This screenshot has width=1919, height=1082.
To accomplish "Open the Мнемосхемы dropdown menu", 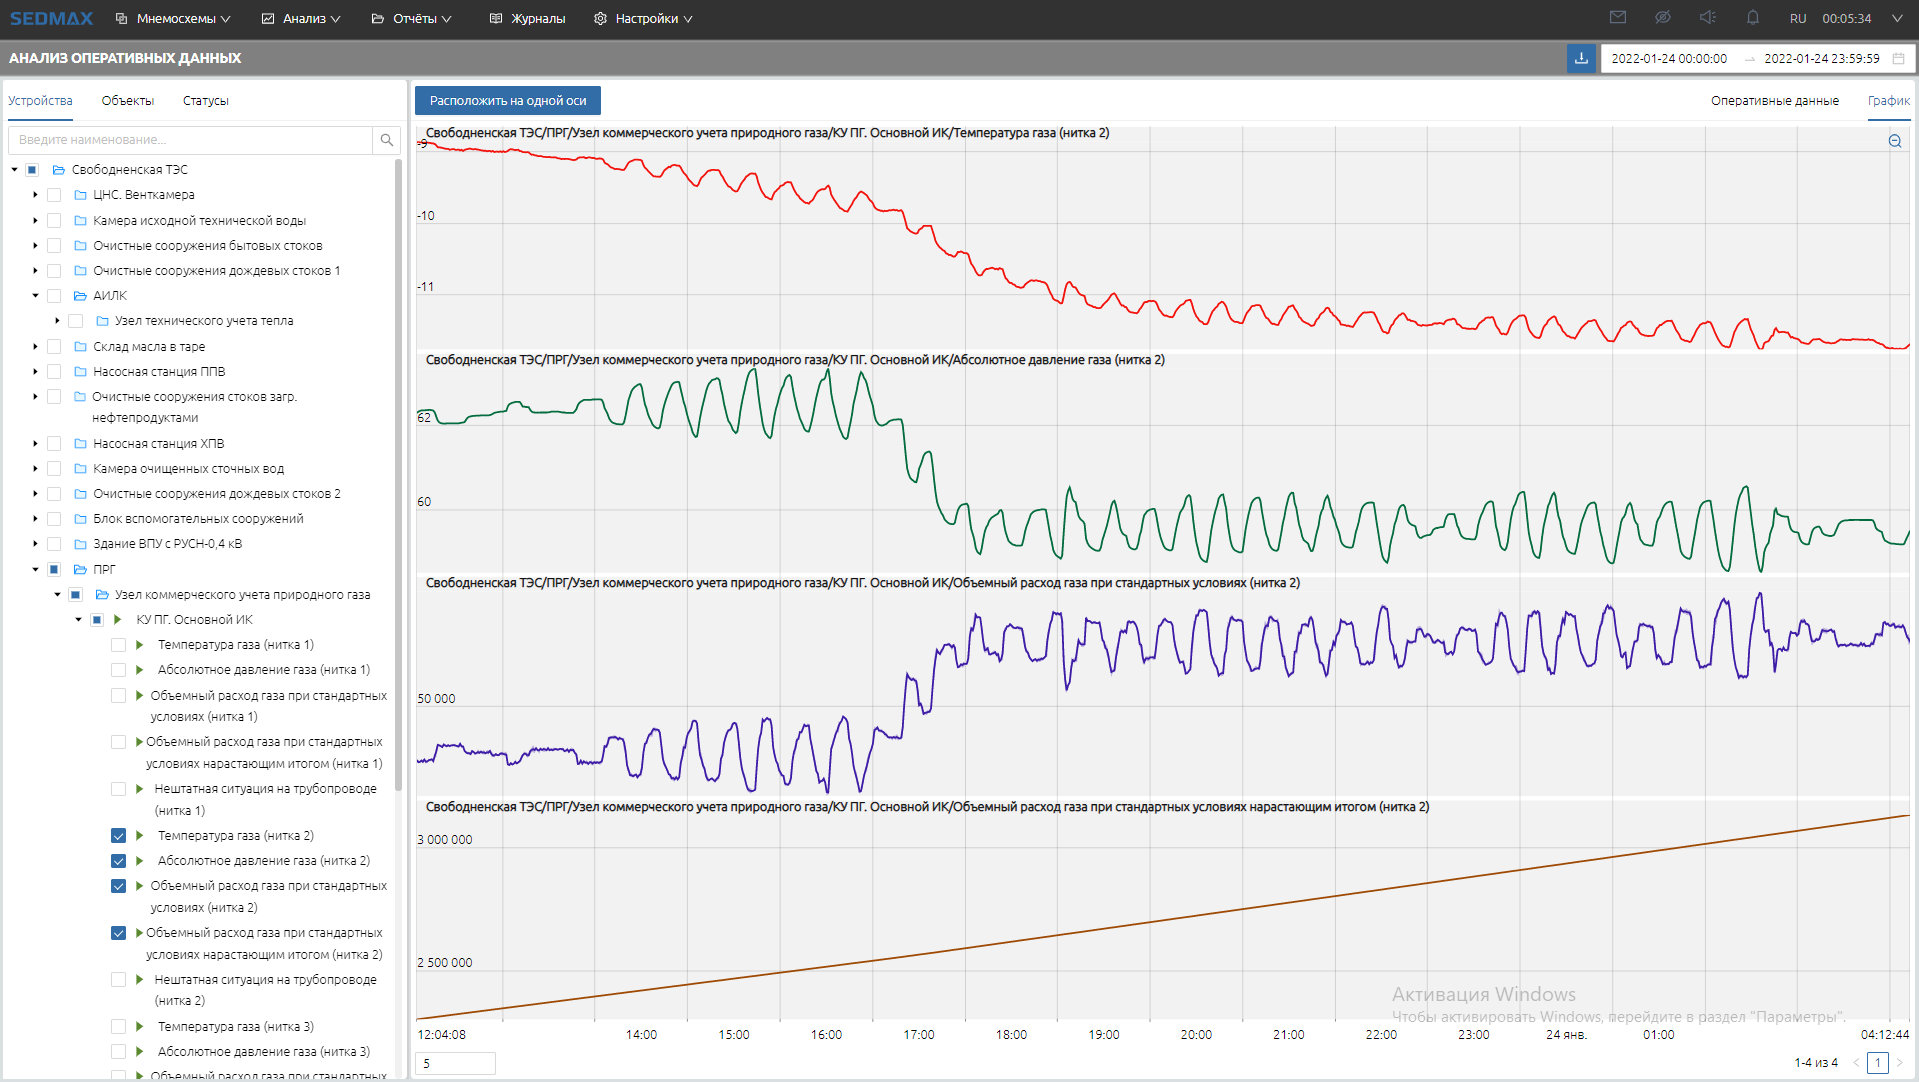I will [x=174, y=19].
